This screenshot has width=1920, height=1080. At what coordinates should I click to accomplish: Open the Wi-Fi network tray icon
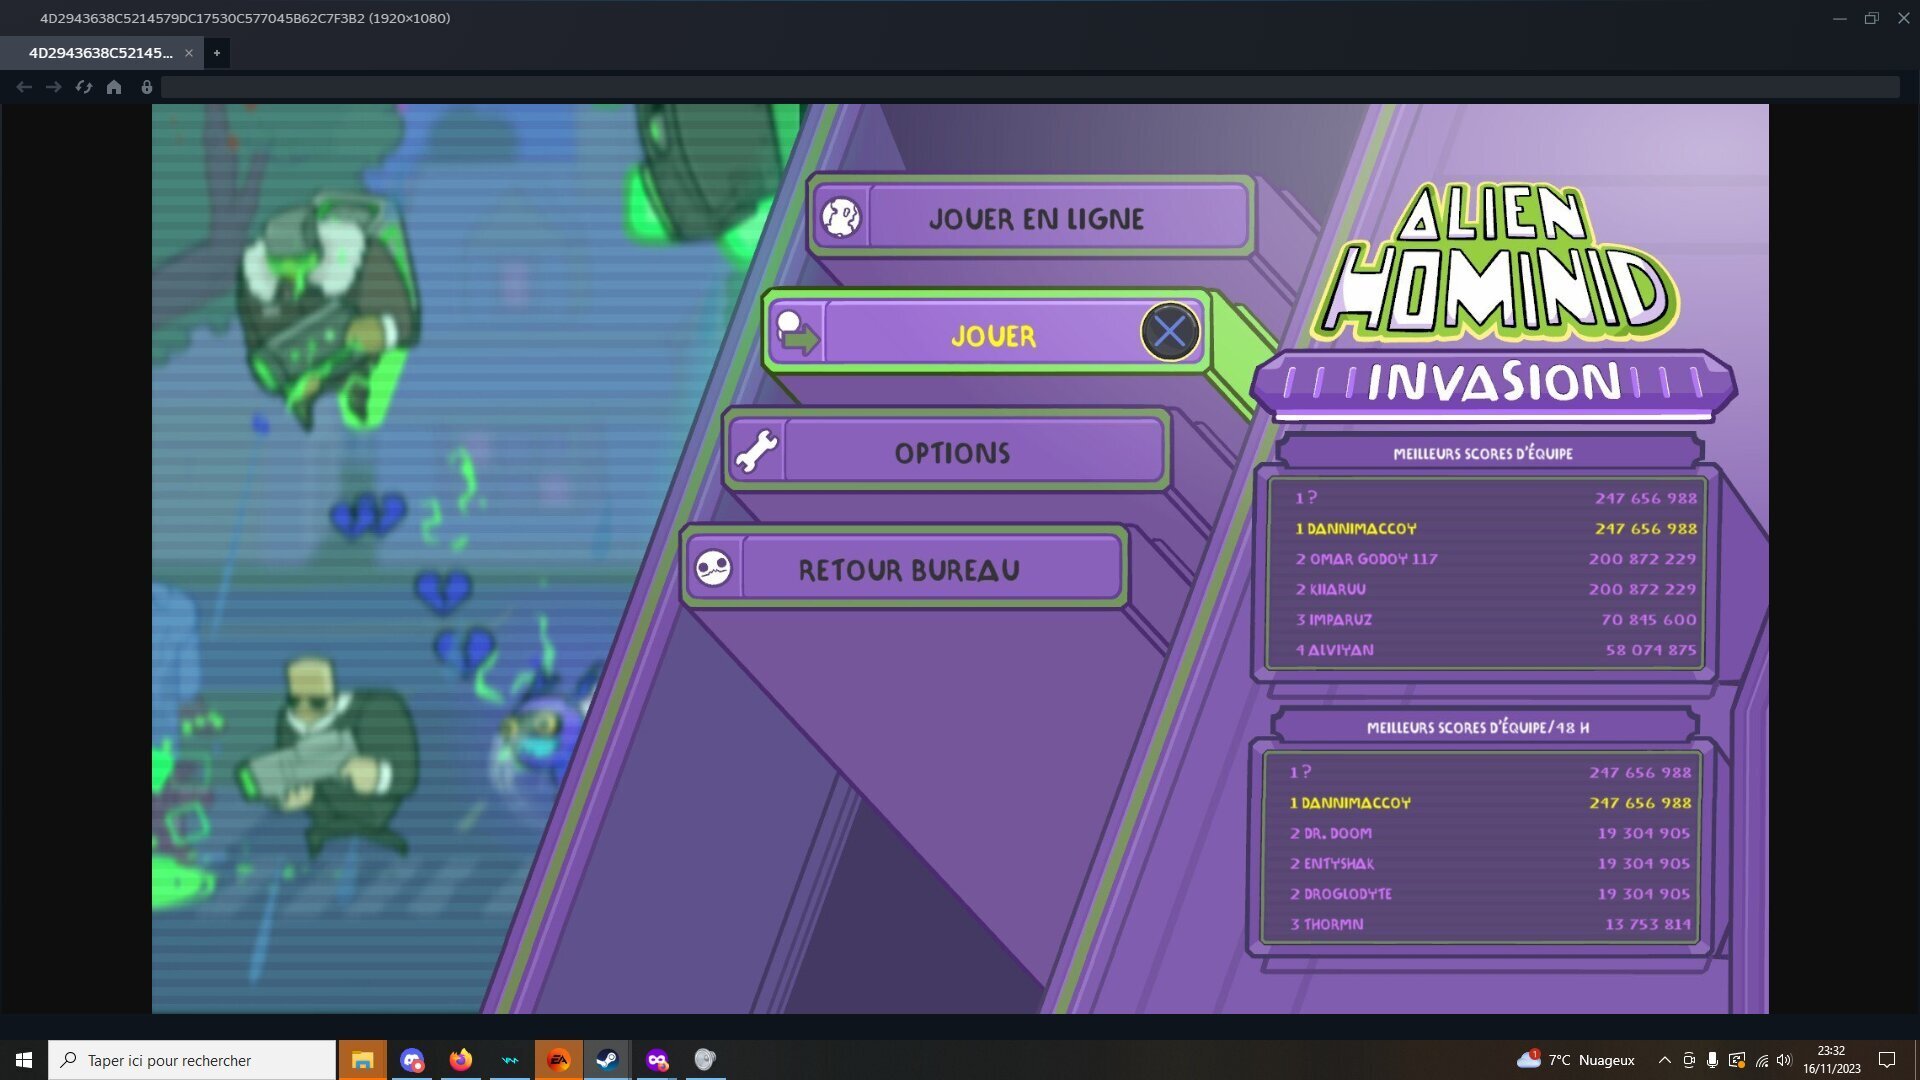1762,1060
